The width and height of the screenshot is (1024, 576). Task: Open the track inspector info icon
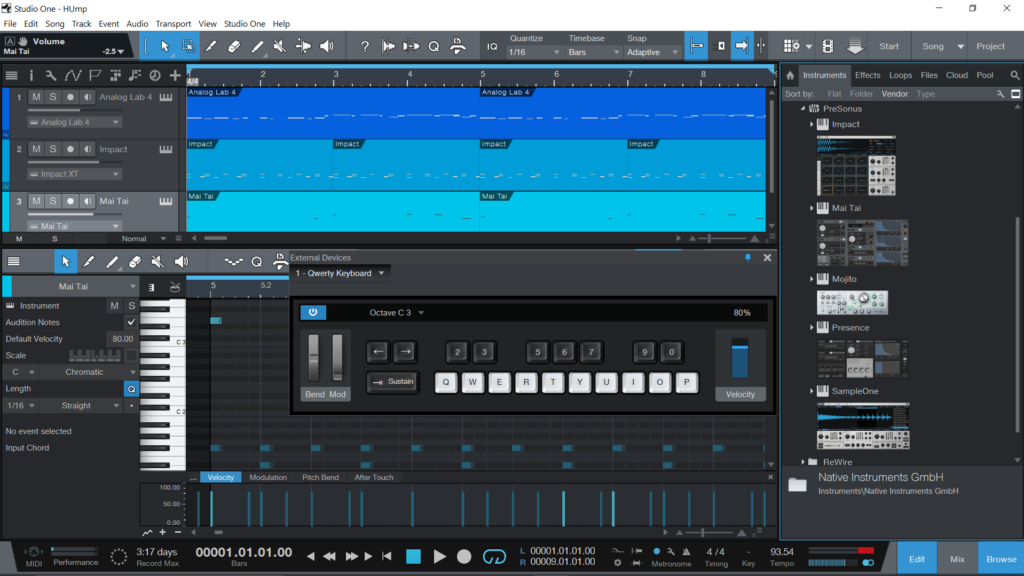tap(31, 76)
